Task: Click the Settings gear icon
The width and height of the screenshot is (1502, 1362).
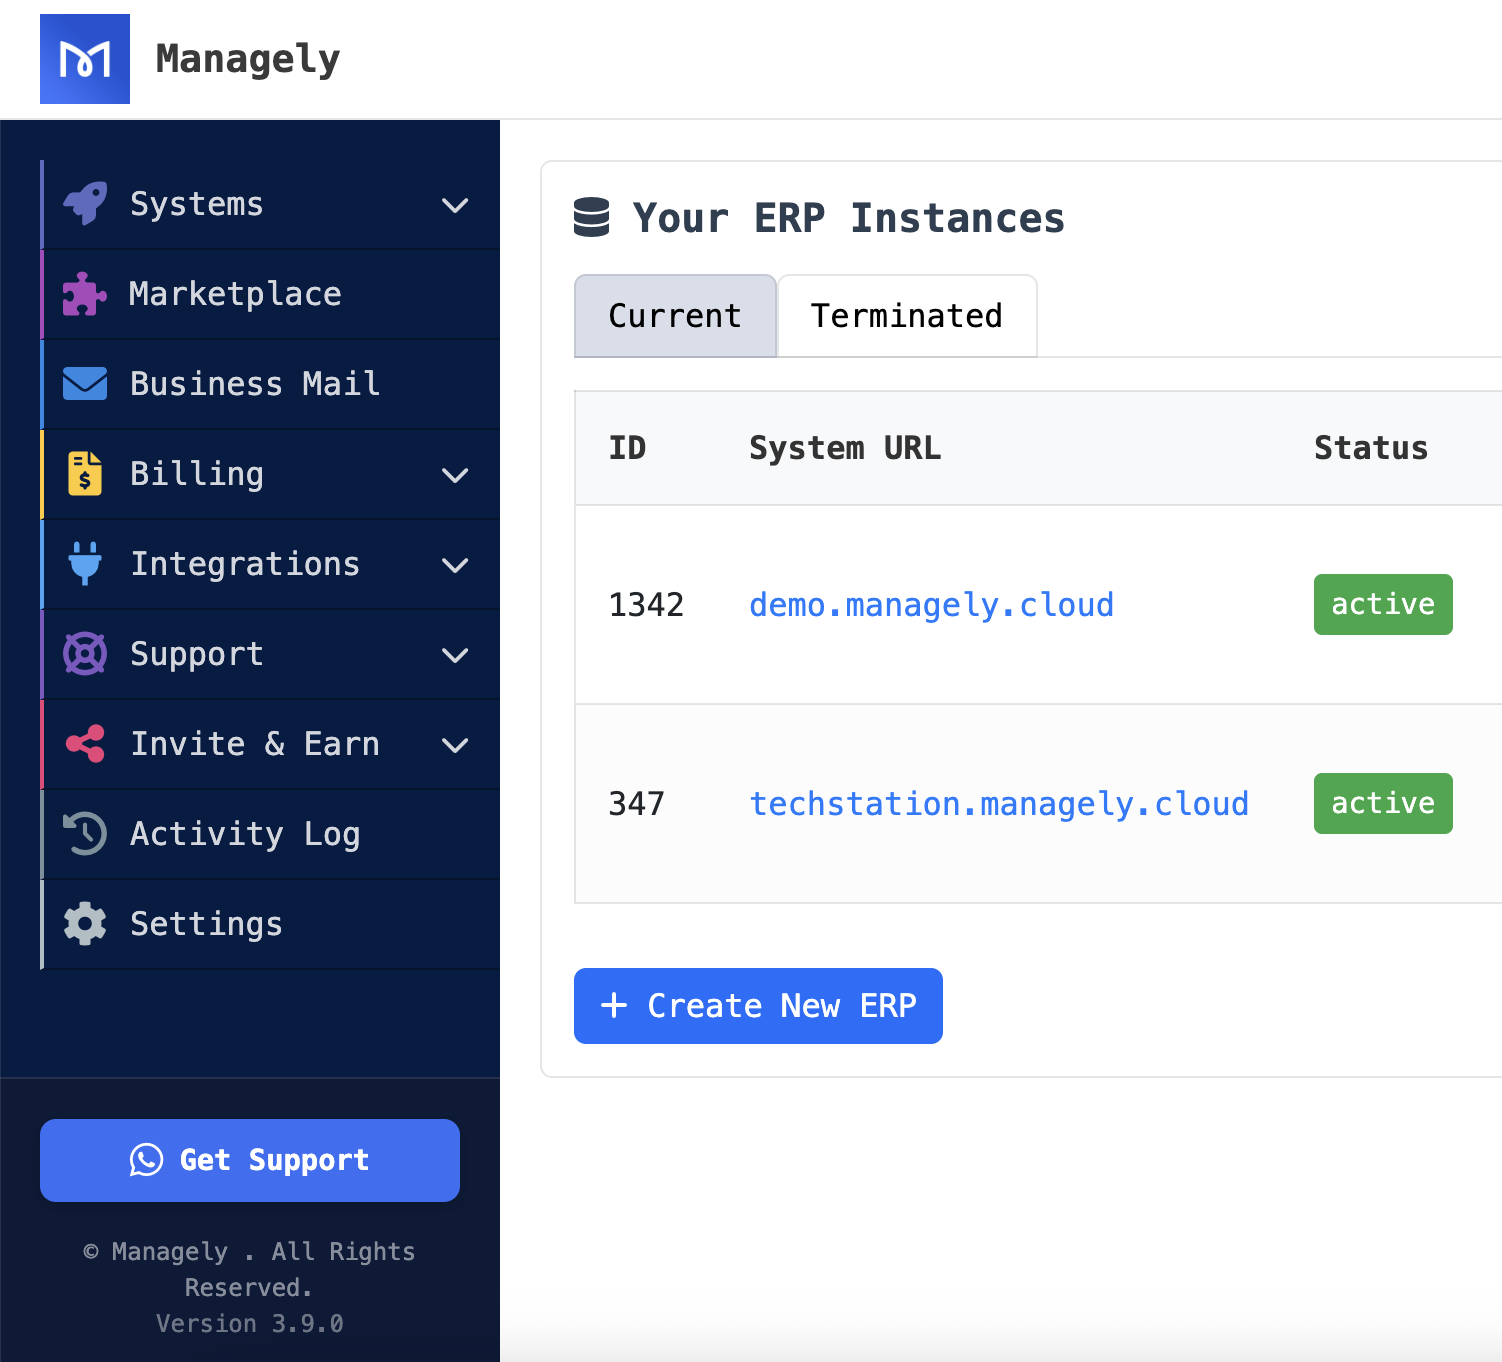Action: (85, 923)
